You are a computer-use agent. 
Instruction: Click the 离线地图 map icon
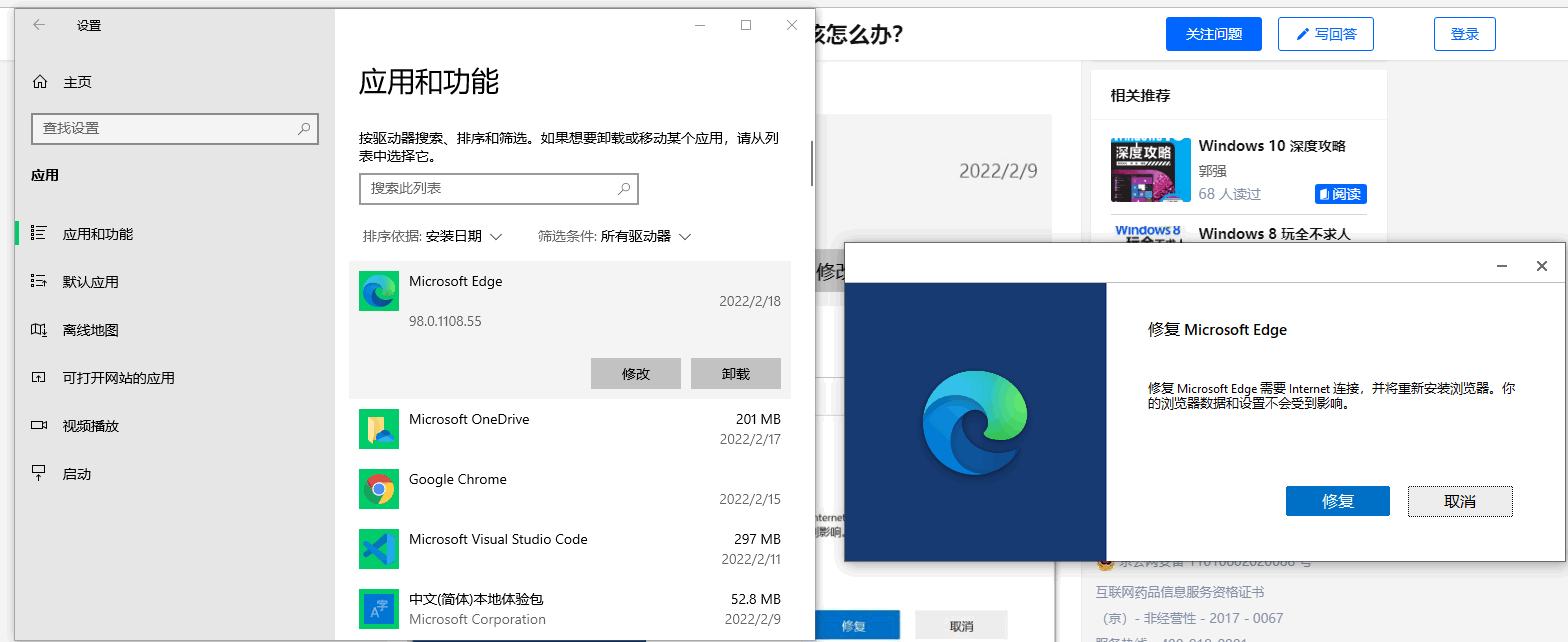[x=39, y=329]
